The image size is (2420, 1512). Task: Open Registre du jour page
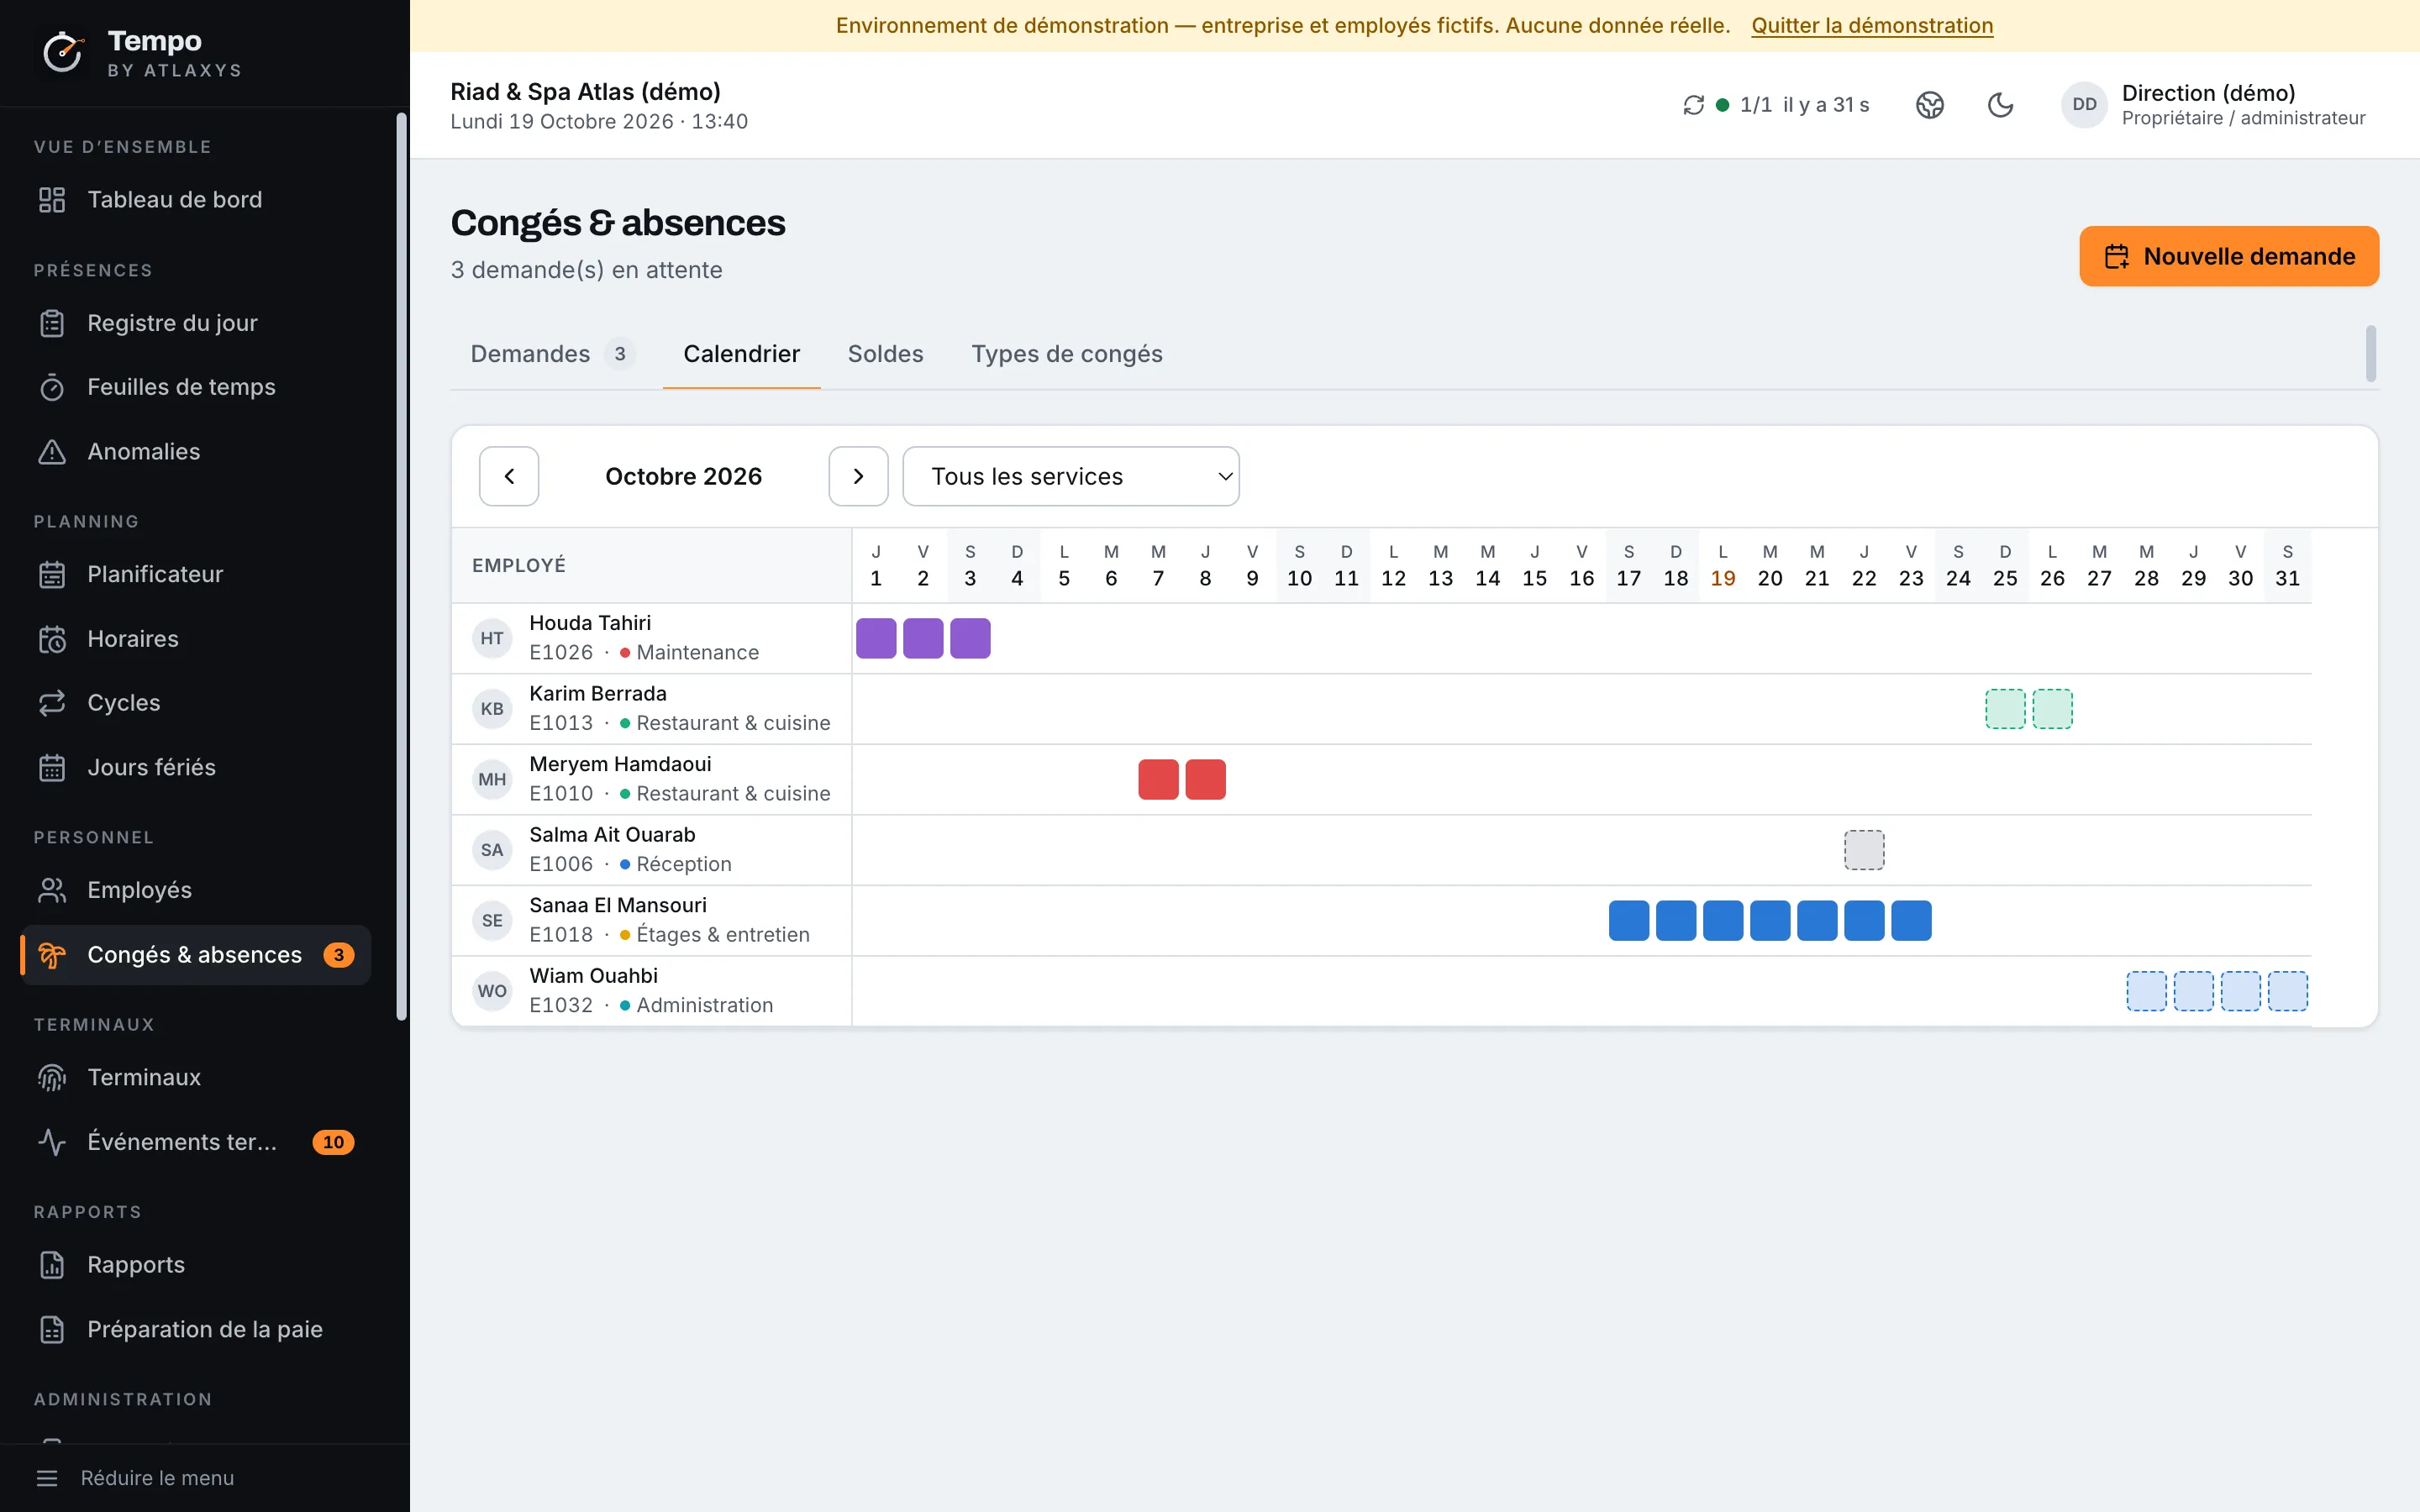pyautogui.click(x=196, y=323)
